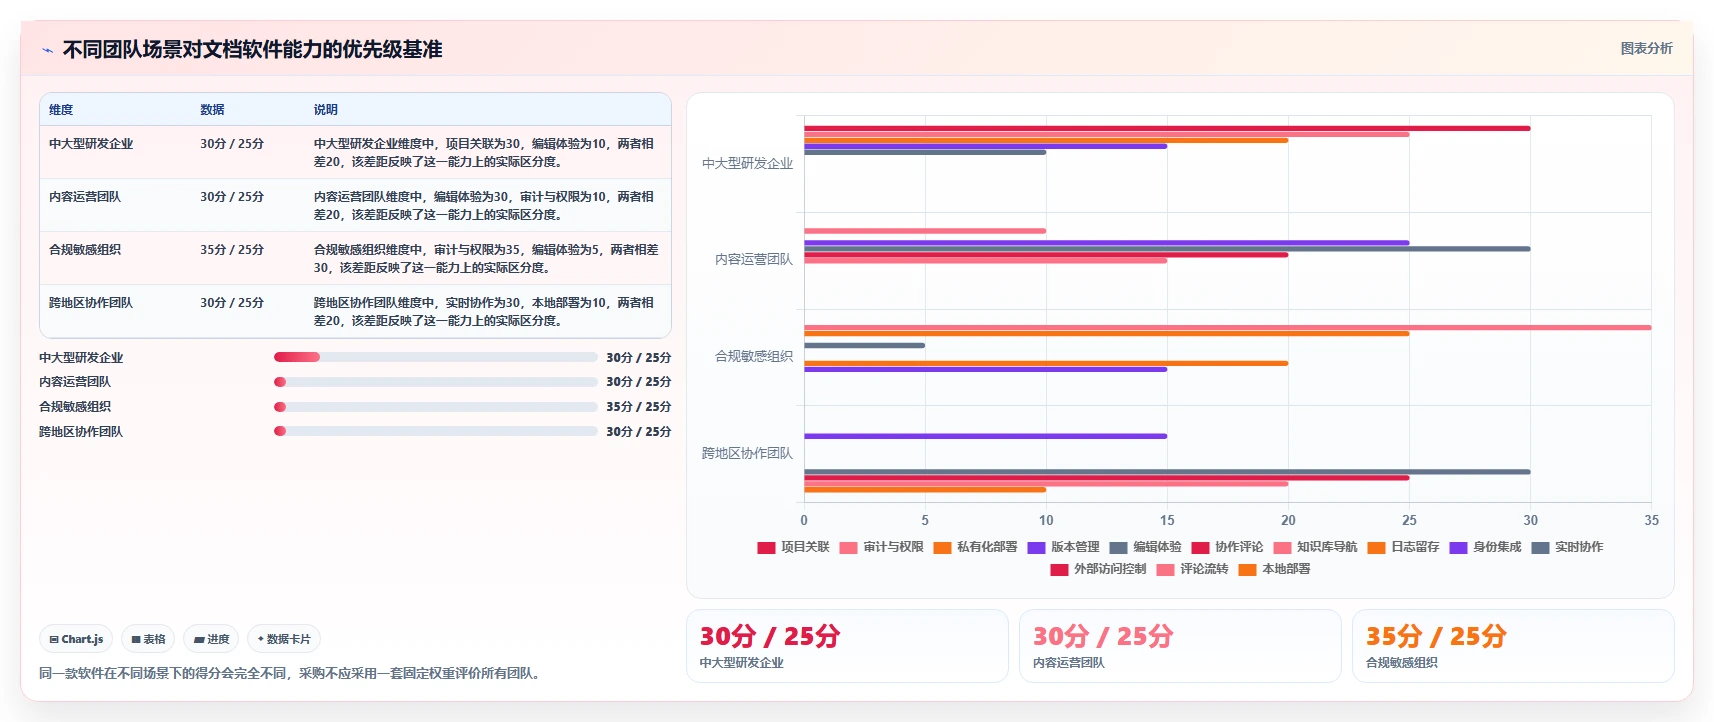Click the 合规敏感组织 chart axis label

click(753, 356)
